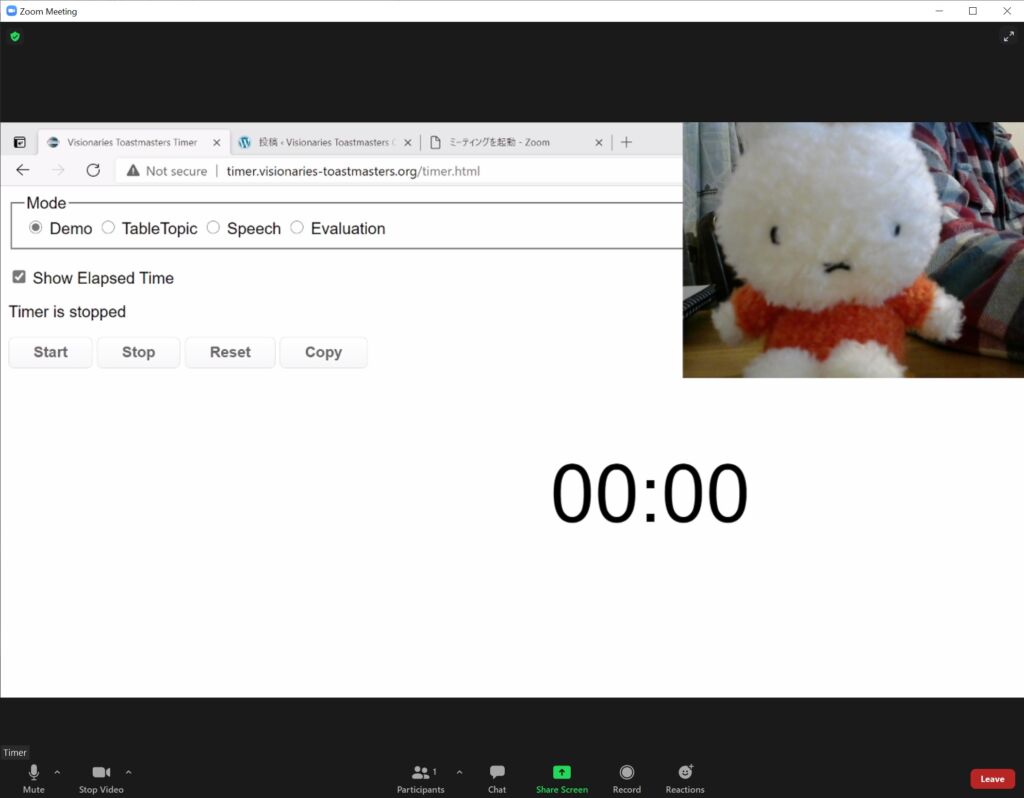Uncheck the Show Elapsed Time checkbox
Image resolution: width=1024 pixels, height=798 pixels.
coord(19,277)
